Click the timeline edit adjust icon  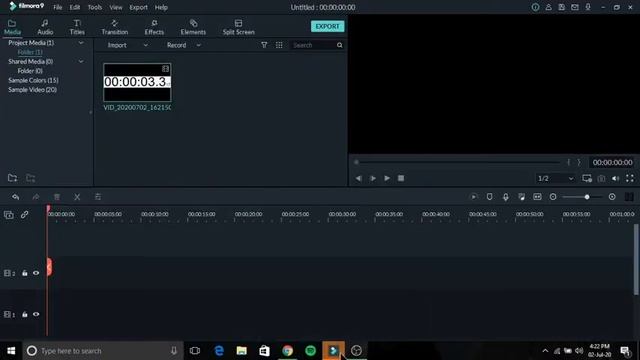click(x=98, y=197)
